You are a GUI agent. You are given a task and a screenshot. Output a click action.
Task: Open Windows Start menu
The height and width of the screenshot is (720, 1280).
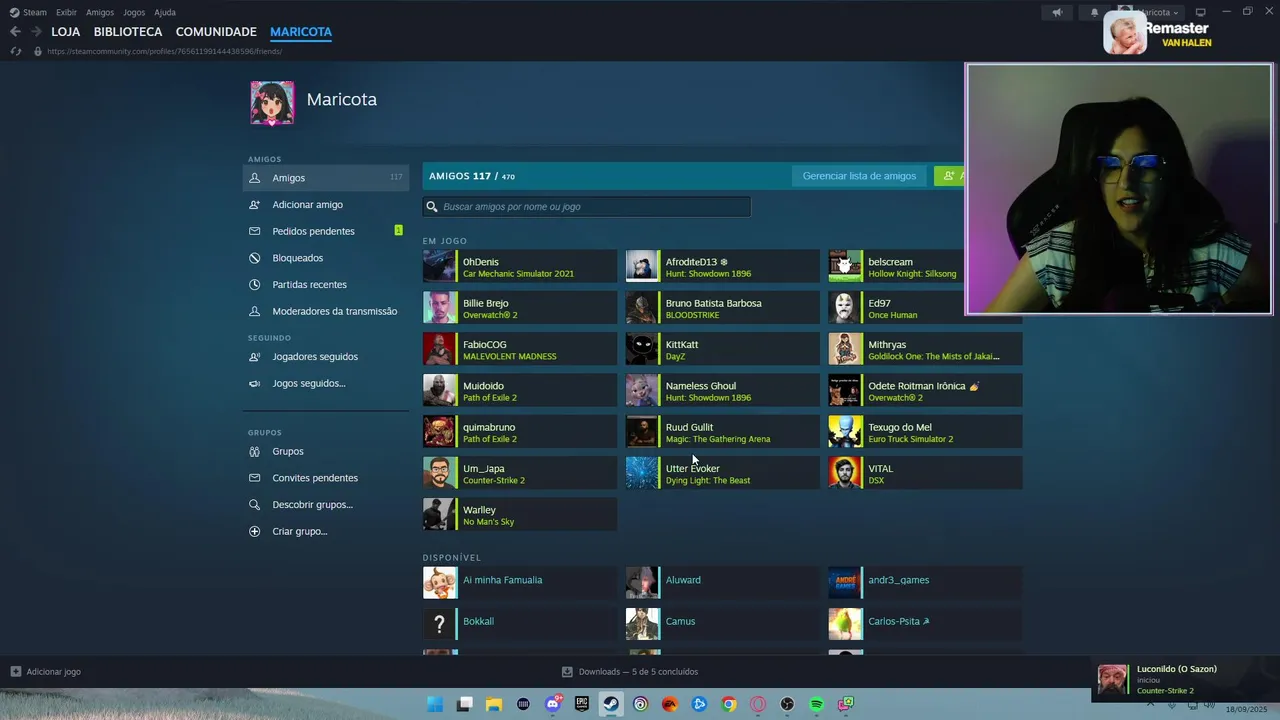click(x=435, y=704)
